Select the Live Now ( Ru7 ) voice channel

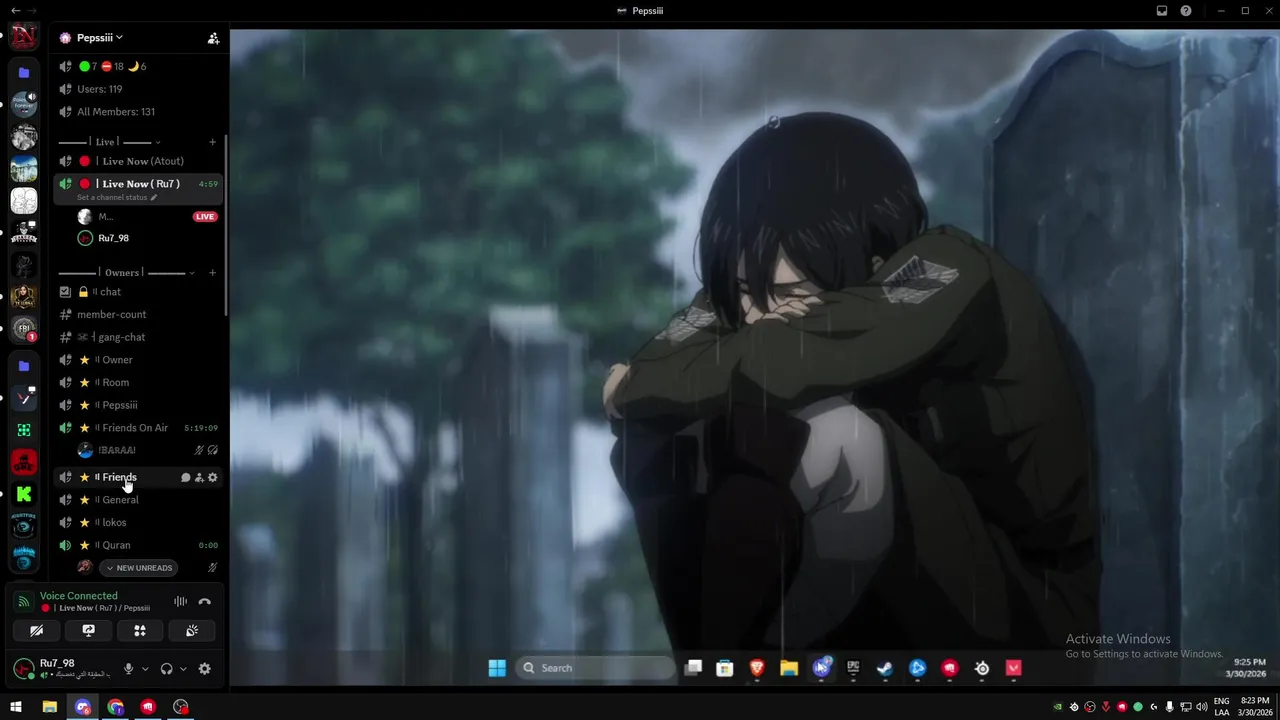tap(138, 184)
